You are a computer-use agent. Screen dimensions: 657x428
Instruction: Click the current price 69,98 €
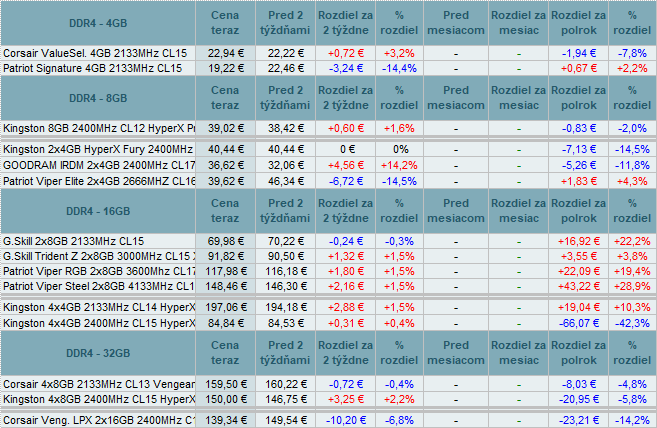(226, 241)
